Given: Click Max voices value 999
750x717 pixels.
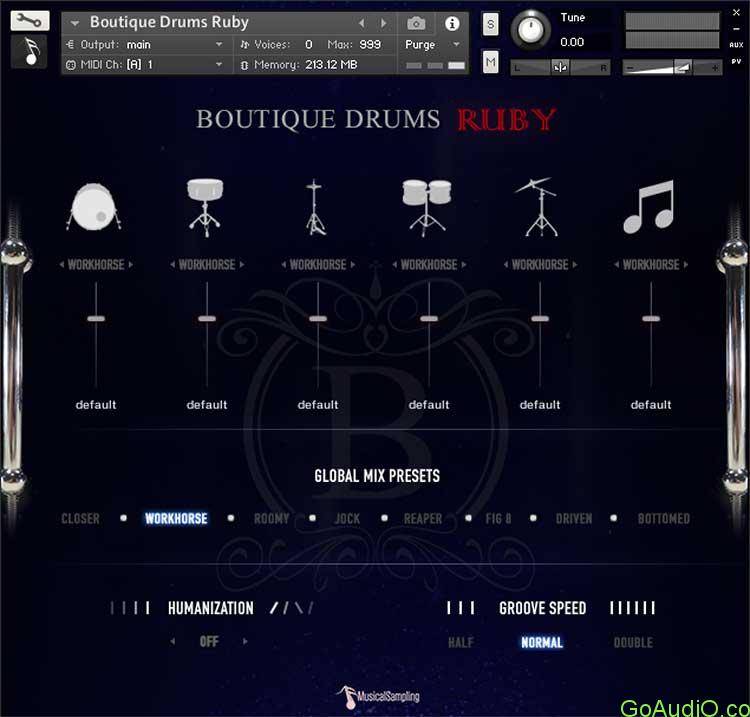Looking at the screenshot, I should coord(370,44).
